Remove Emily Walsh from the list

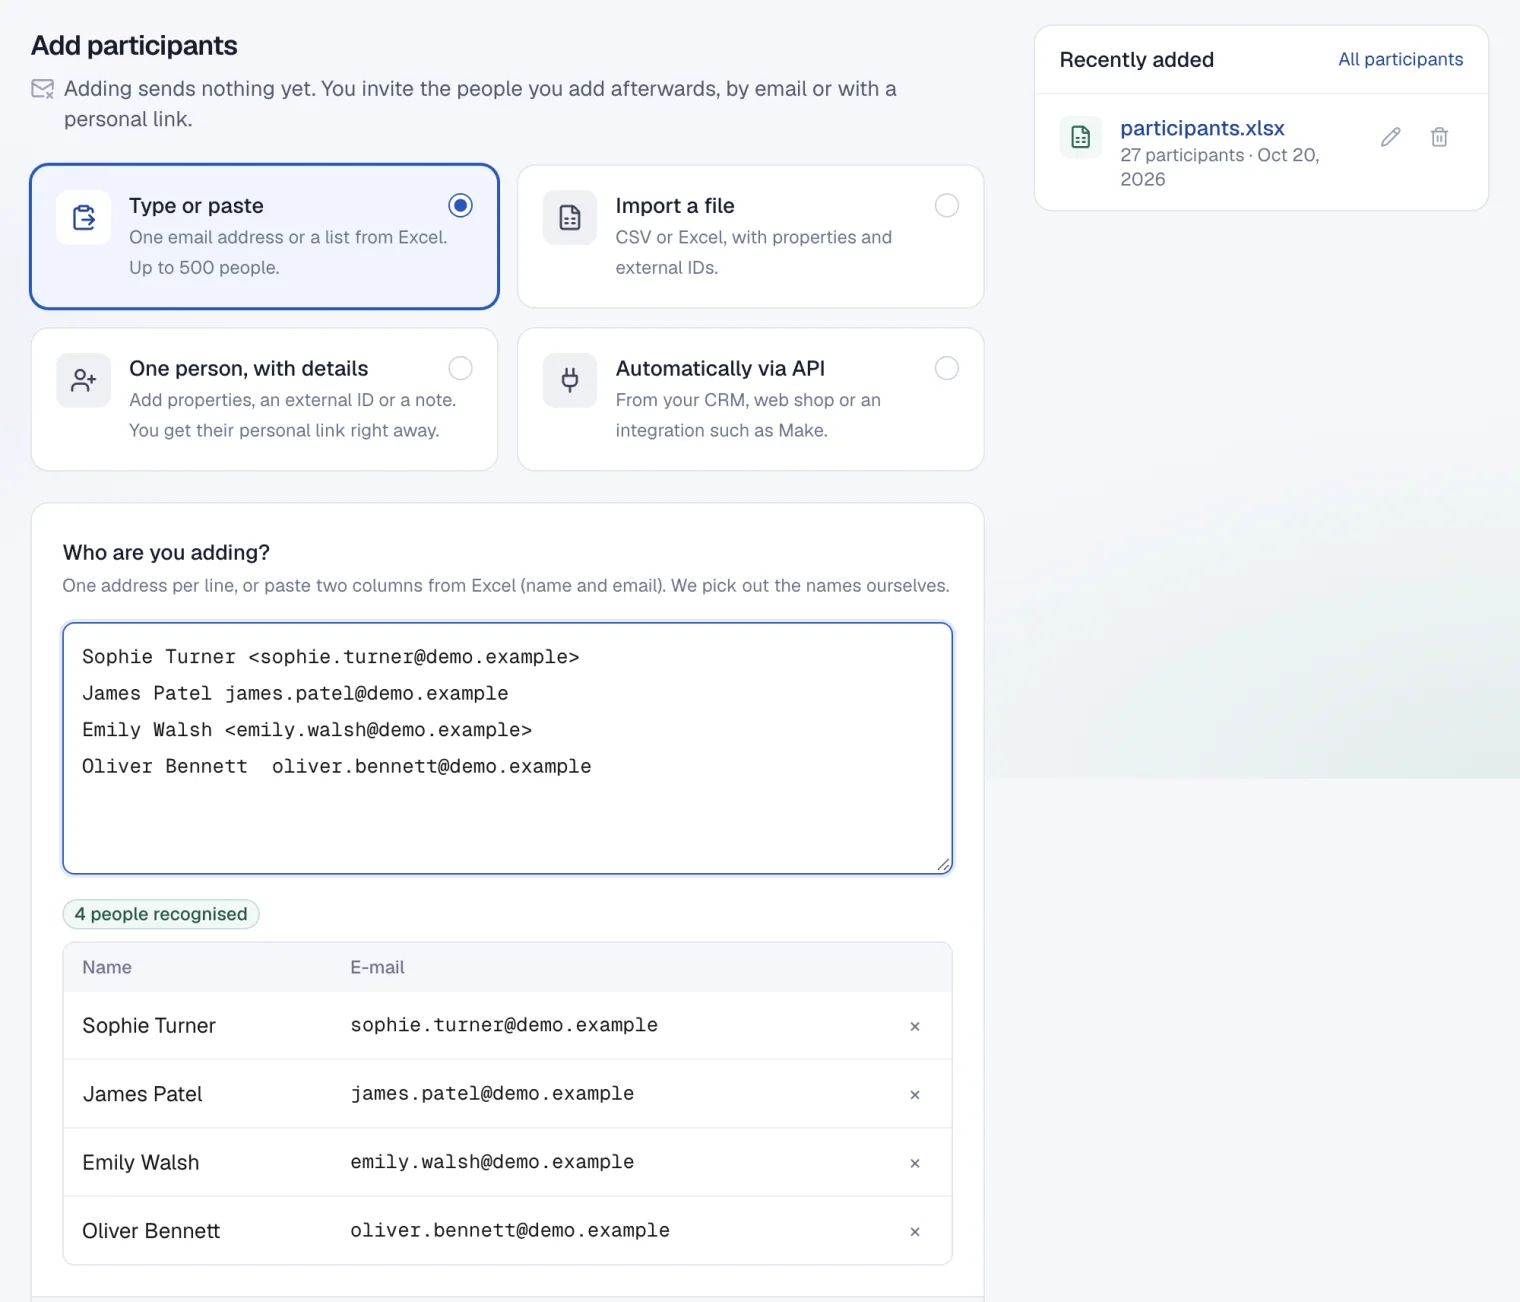[915, 1163]
